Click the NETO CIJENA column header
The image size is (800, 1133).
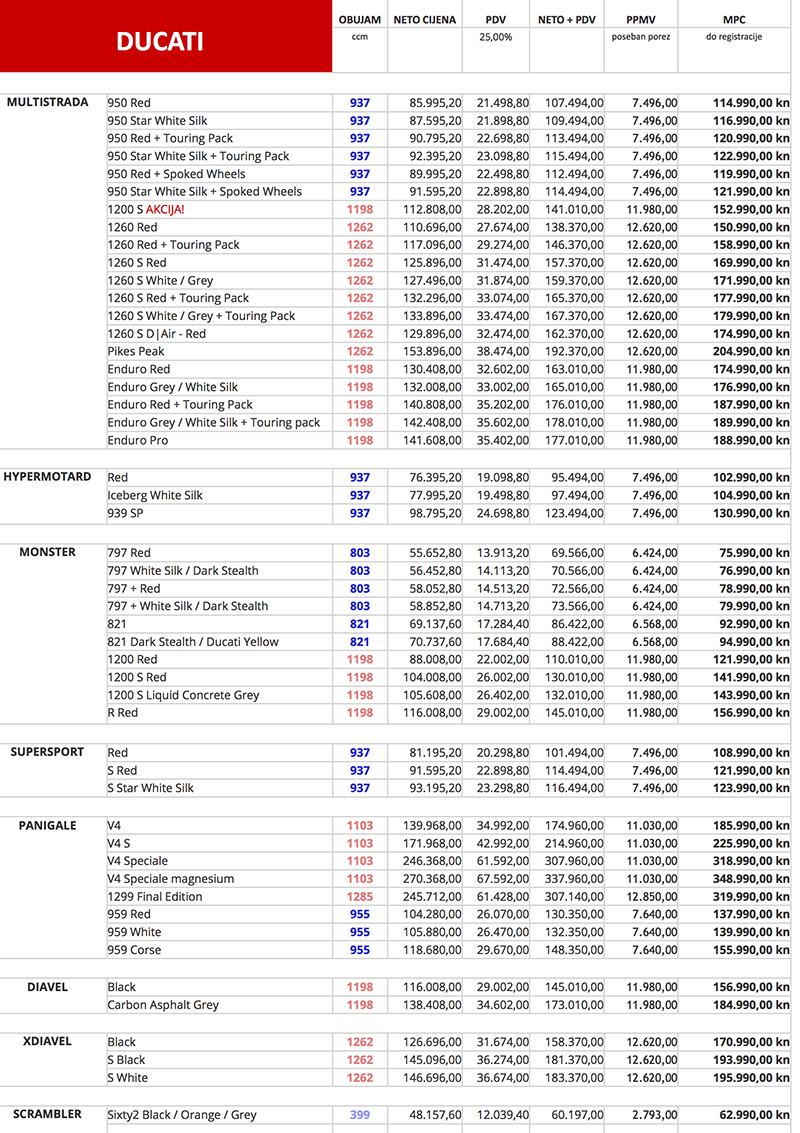click(424, 20)
